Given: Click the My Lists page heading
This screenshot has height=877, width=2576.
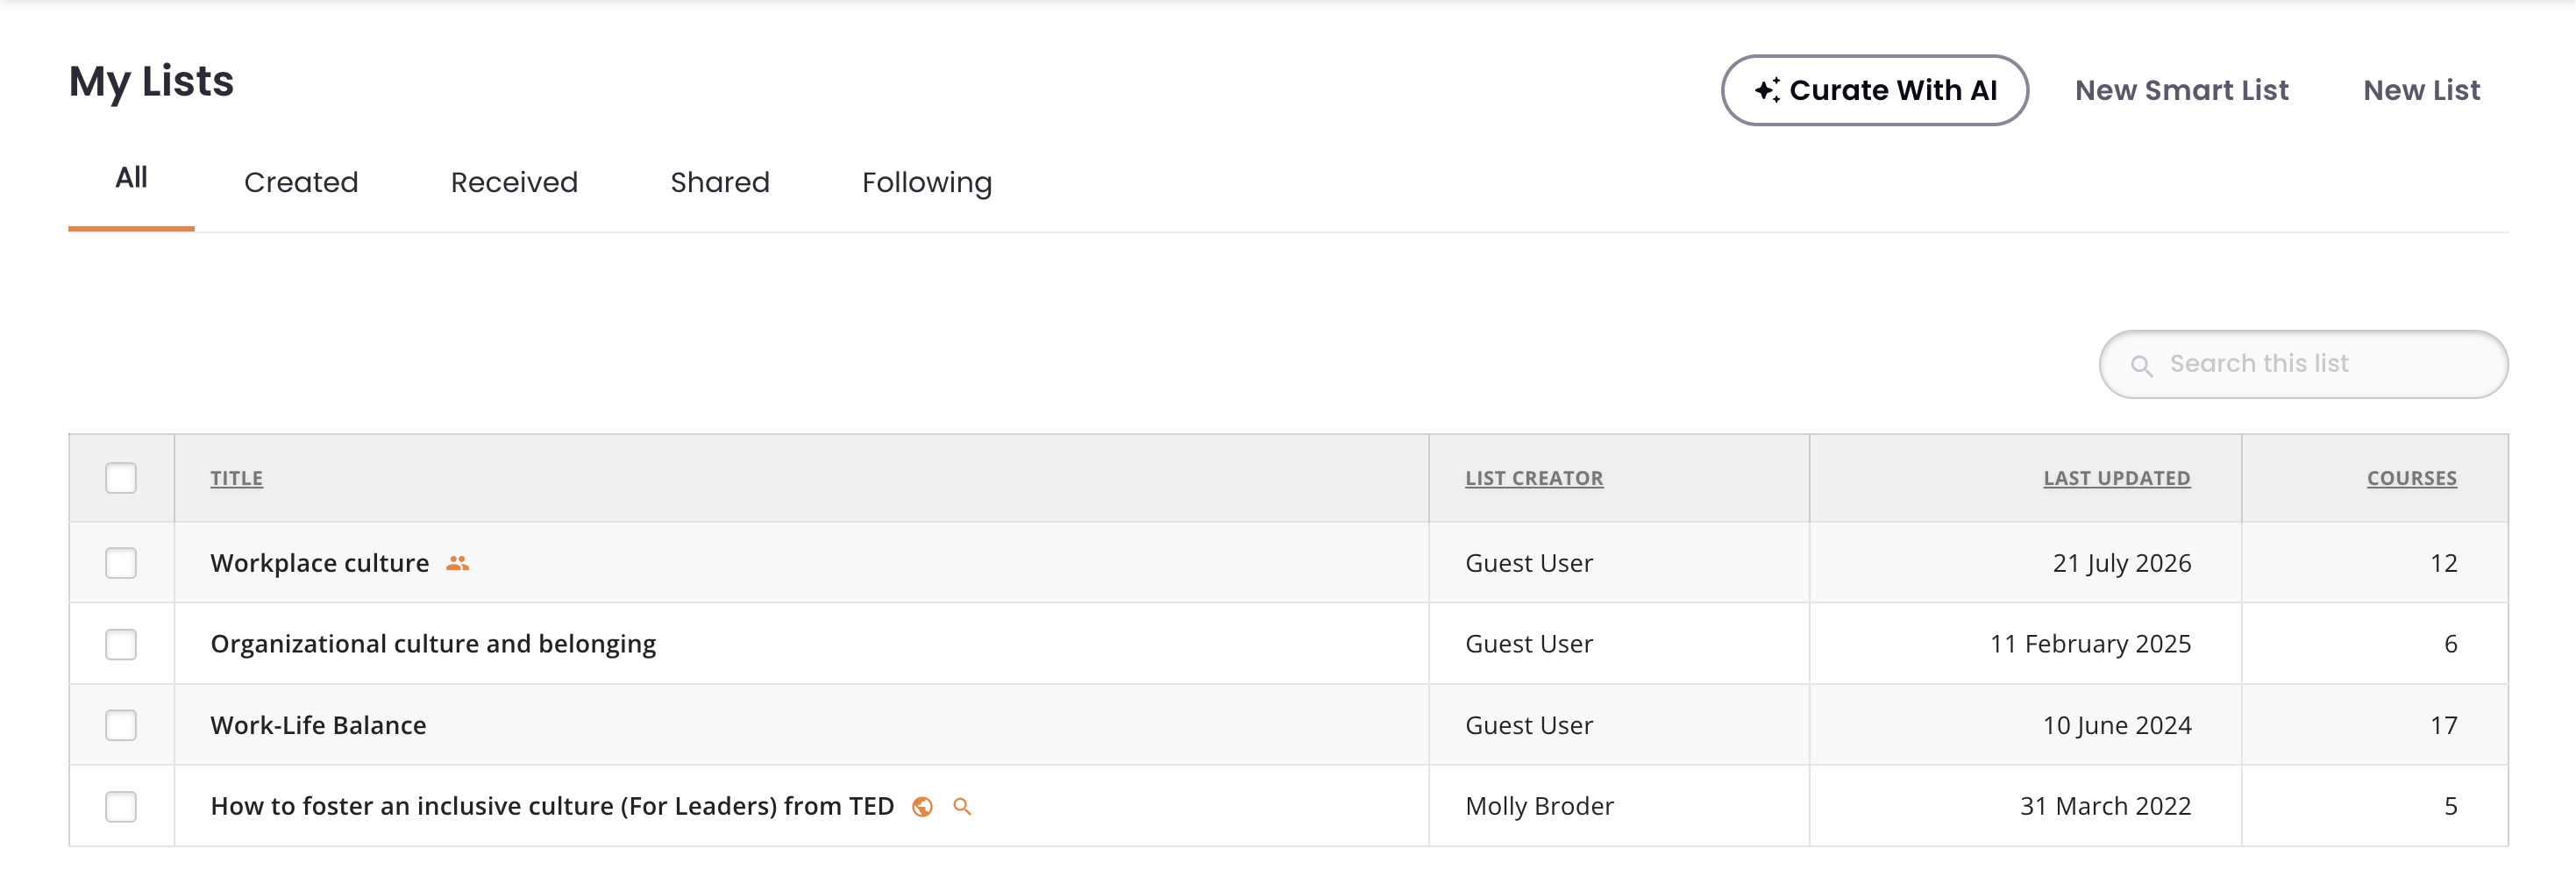Looking at the screenshot, I should 151,81.
